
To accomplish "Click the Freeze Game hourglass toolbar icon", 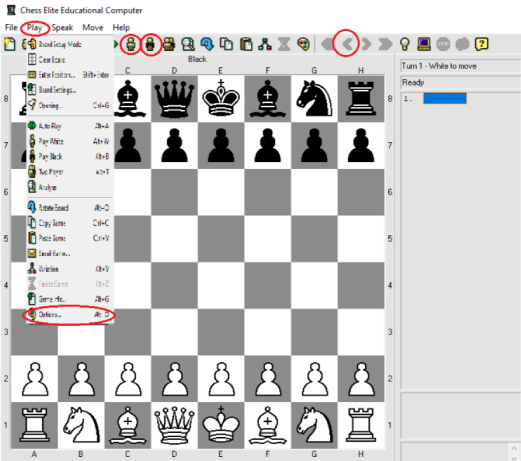I will pyautogui.click(x=284, y=44).
